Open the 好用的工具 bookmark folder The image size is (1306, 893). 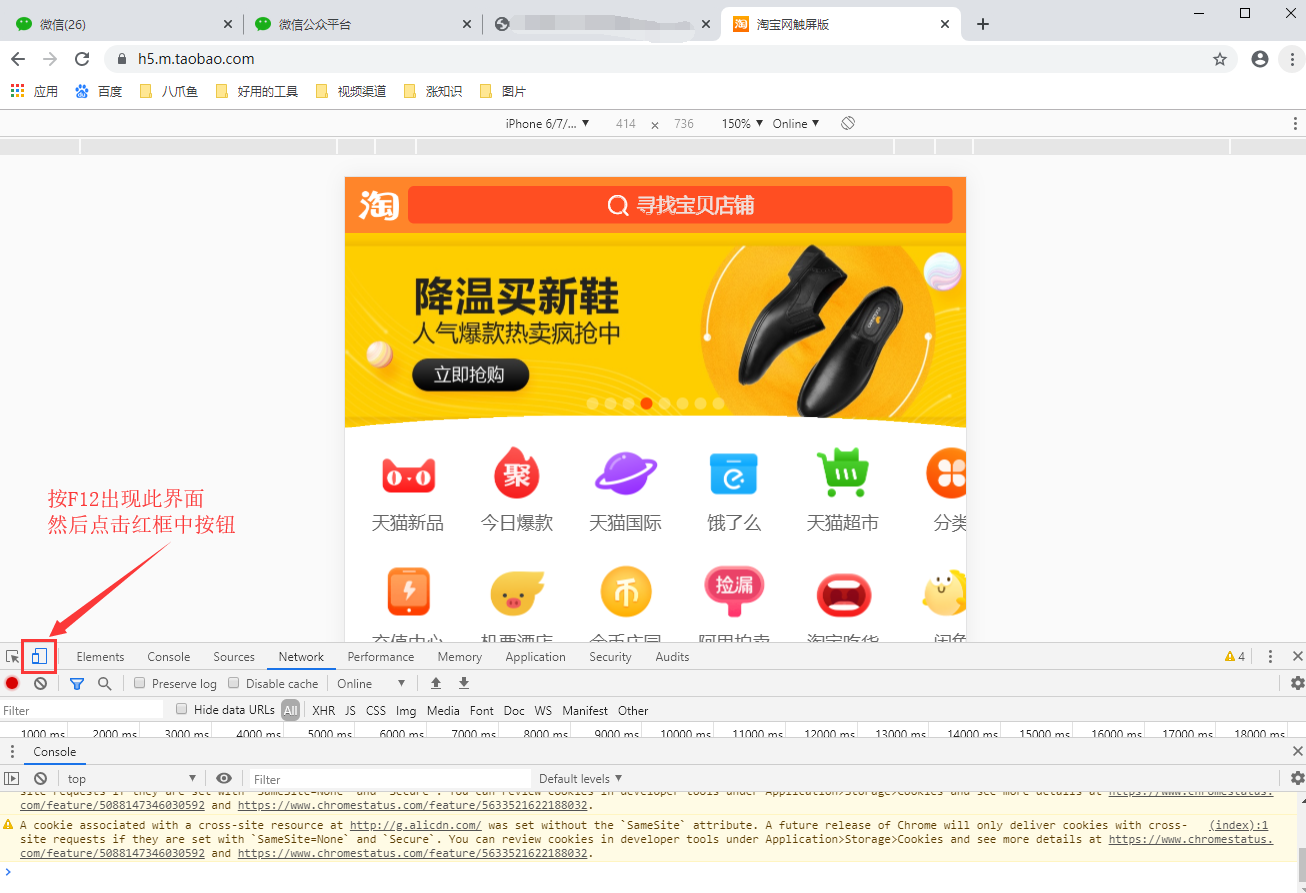pos(257,91)
